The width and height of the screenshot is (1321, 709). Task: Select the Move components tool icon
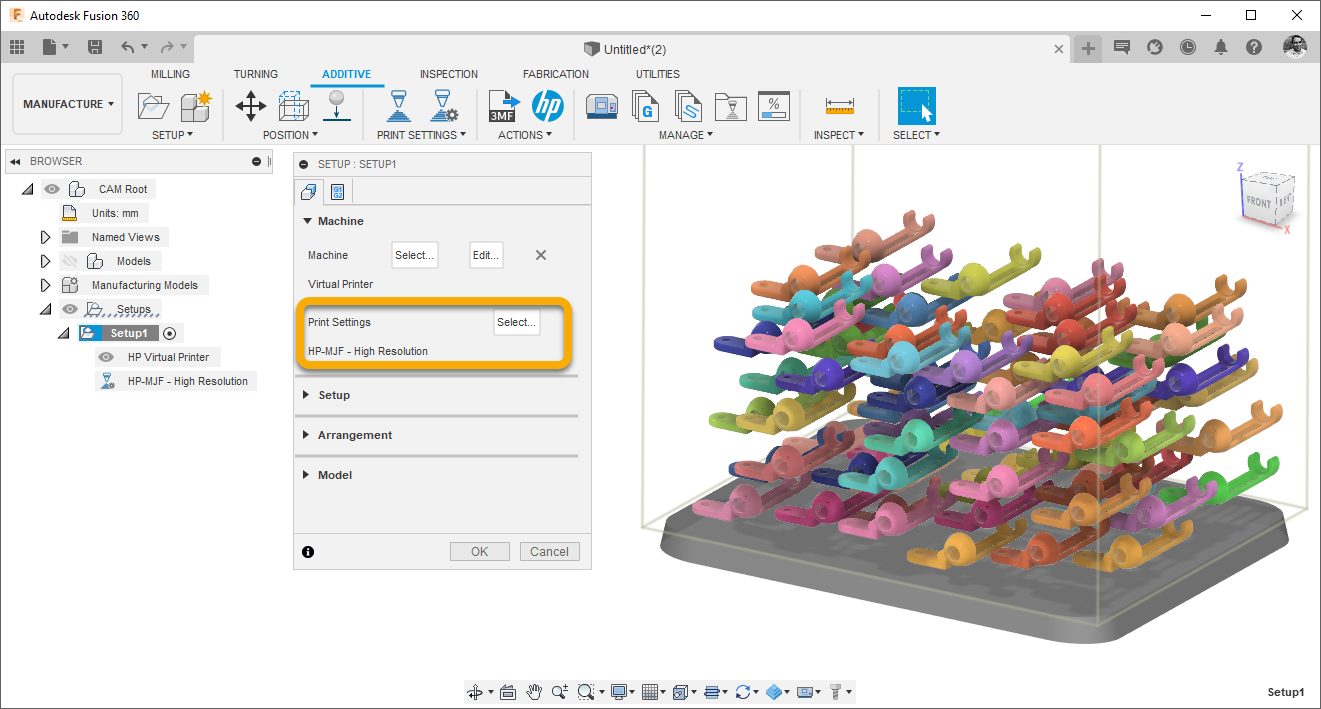click(250, 105)
